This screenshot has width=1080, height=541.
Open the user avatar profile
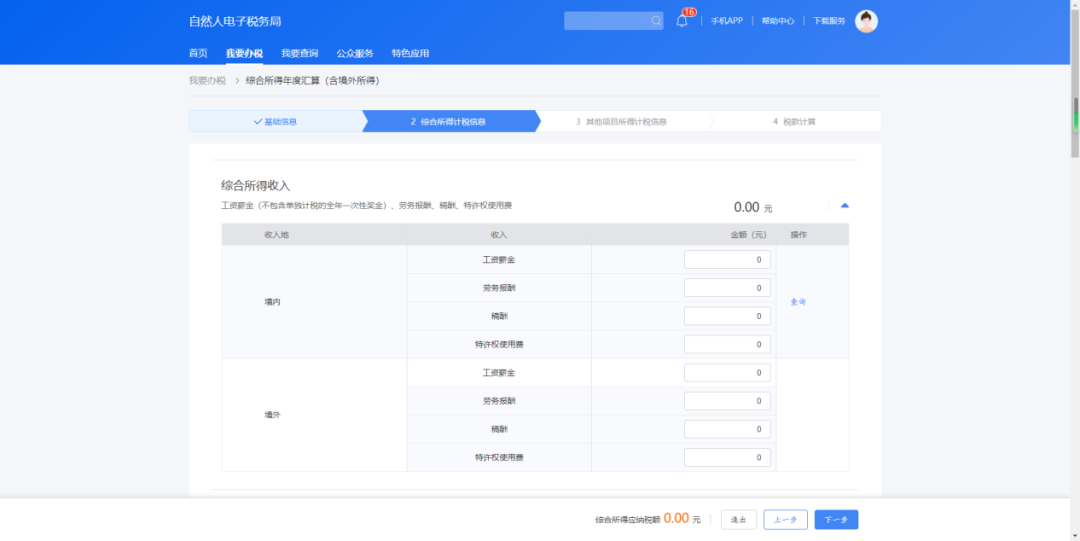pyautogui.click(x=866, y=21)
